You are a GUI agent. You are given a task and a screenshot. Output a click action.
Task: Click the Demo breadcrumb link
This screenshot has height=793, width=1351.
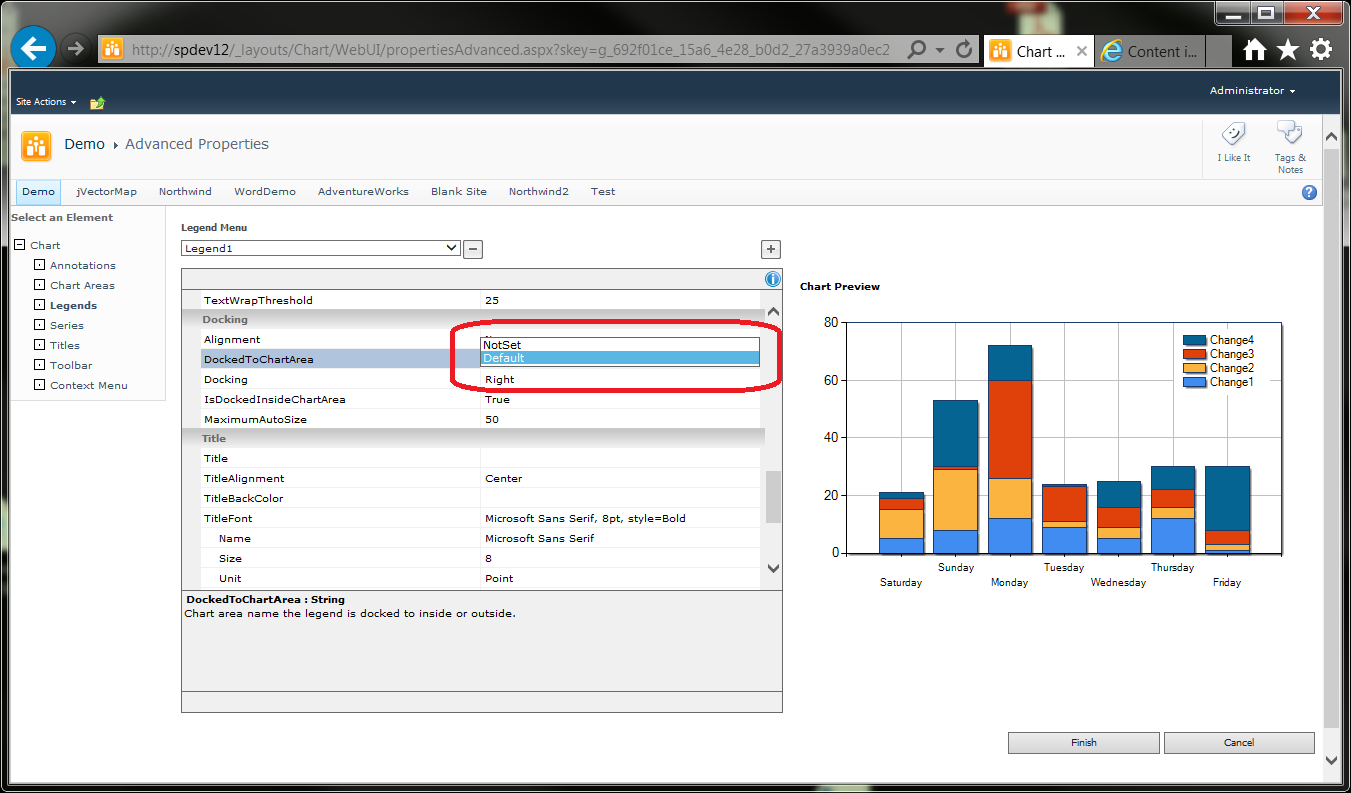[x=85, y=144]
